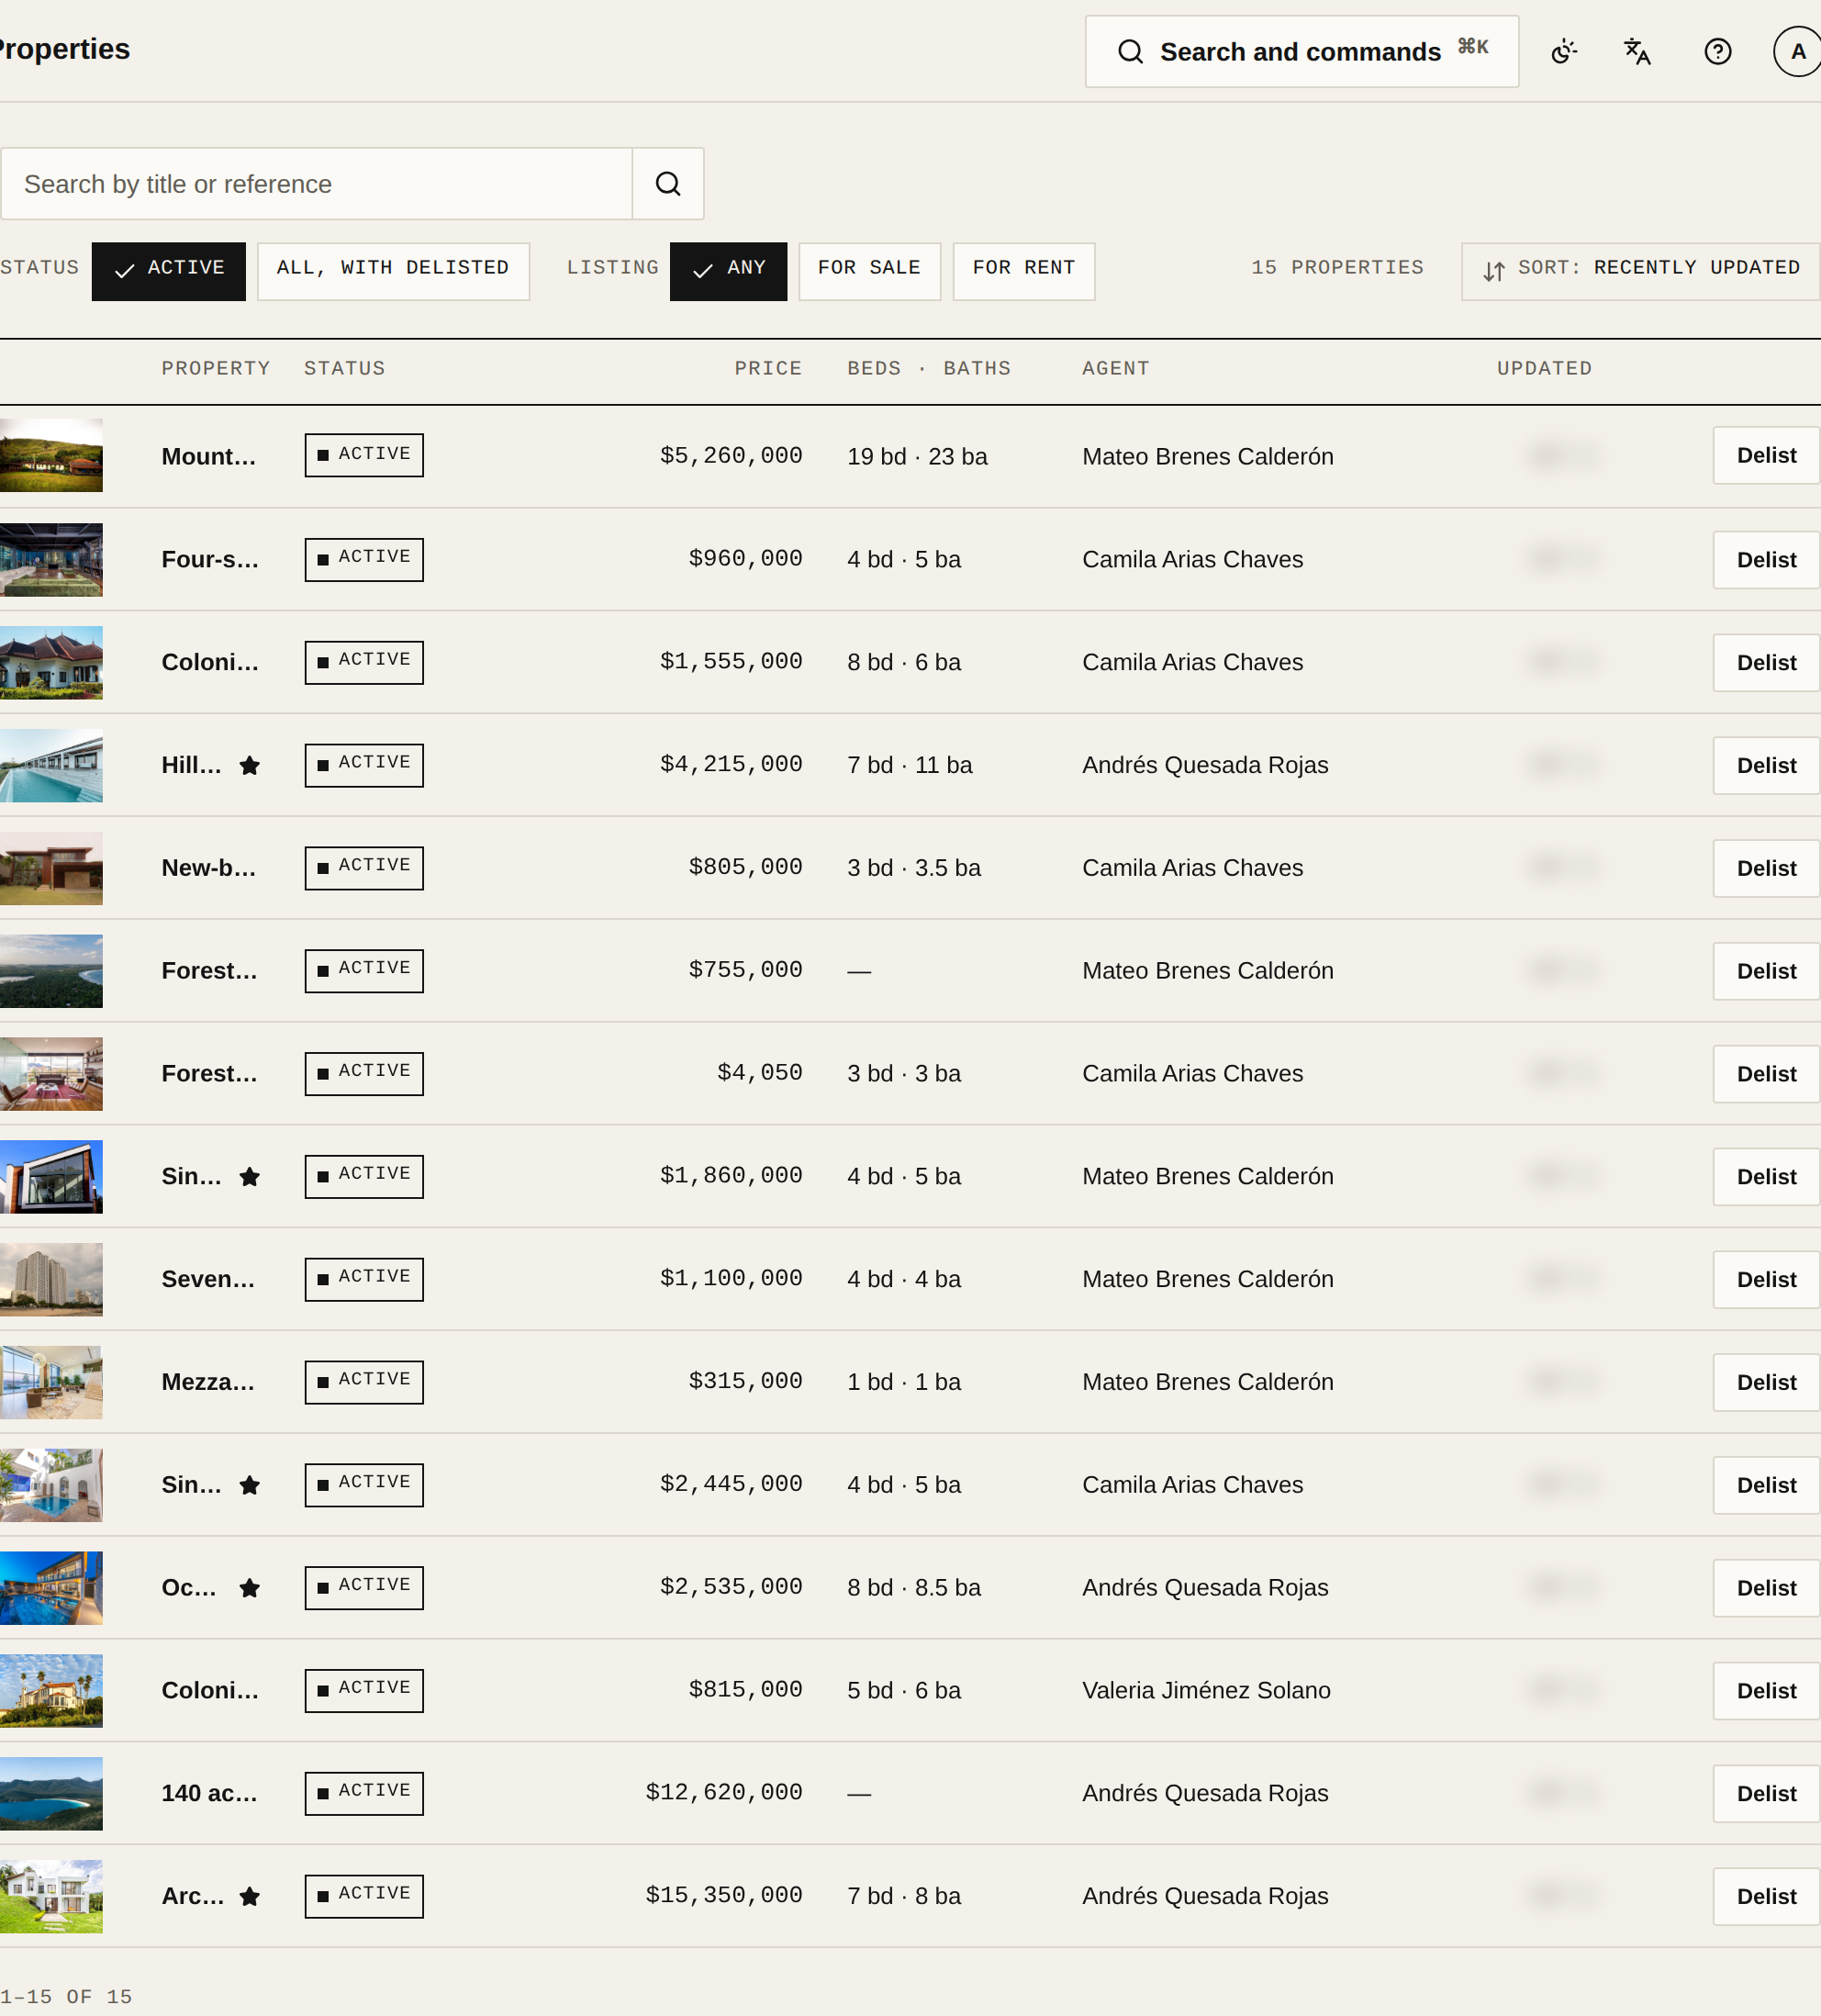The width and height of the screenshot is (1821, 2016).
Task: Open the 140 ac… coastline thumbnail
Action: coord(51,1794)
